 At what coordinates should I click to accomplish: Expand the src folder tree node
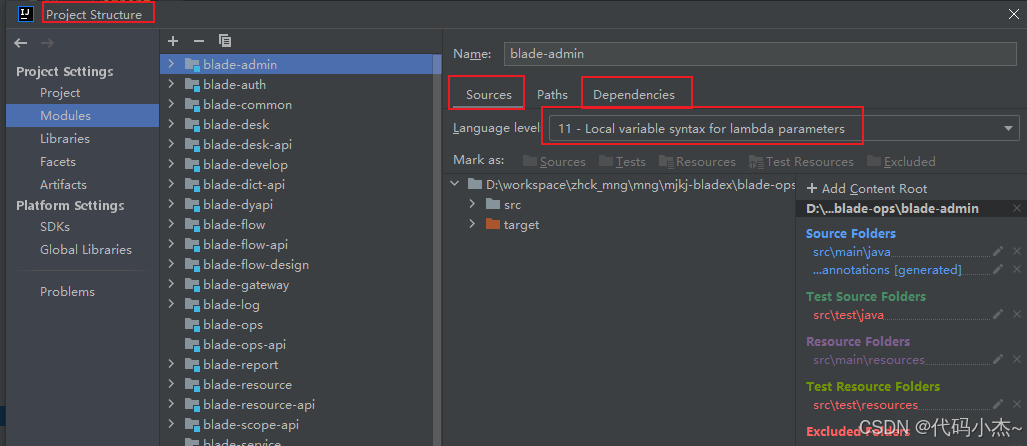coord(472,204)
